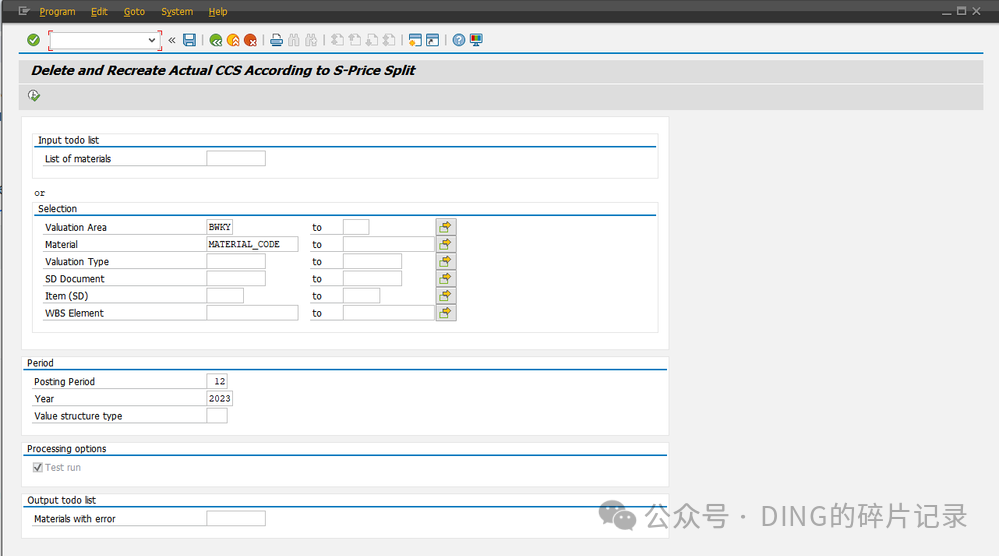Click the WBS Element 'to' field
The width and height of the screenshot is (999, 556).
click(x=389, y=313)
